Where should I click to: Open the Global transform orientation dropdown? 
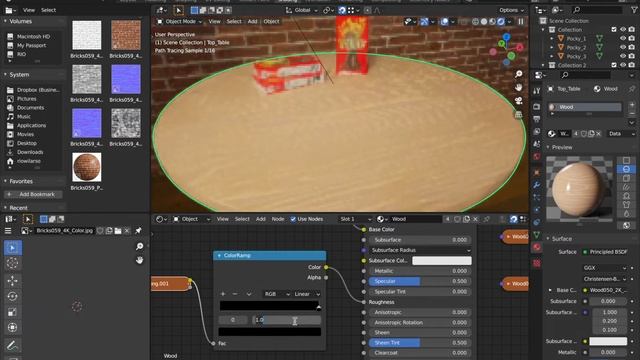[x=302, y=10]
